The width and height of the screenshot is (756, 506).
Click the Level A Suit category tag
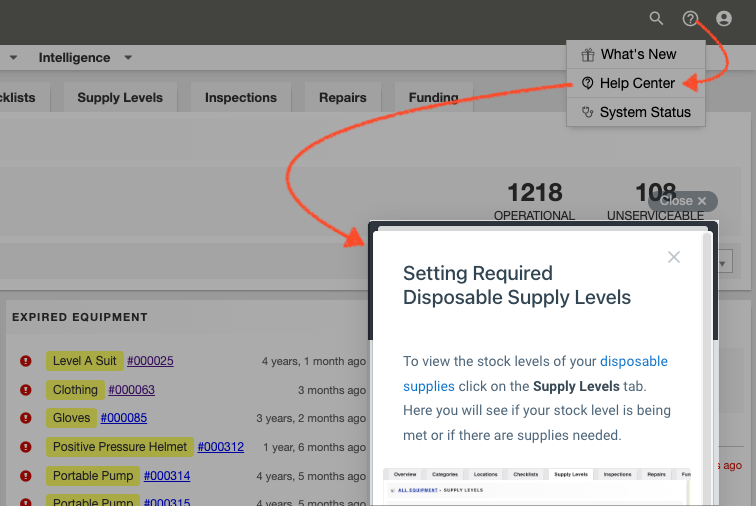point(84,361)
